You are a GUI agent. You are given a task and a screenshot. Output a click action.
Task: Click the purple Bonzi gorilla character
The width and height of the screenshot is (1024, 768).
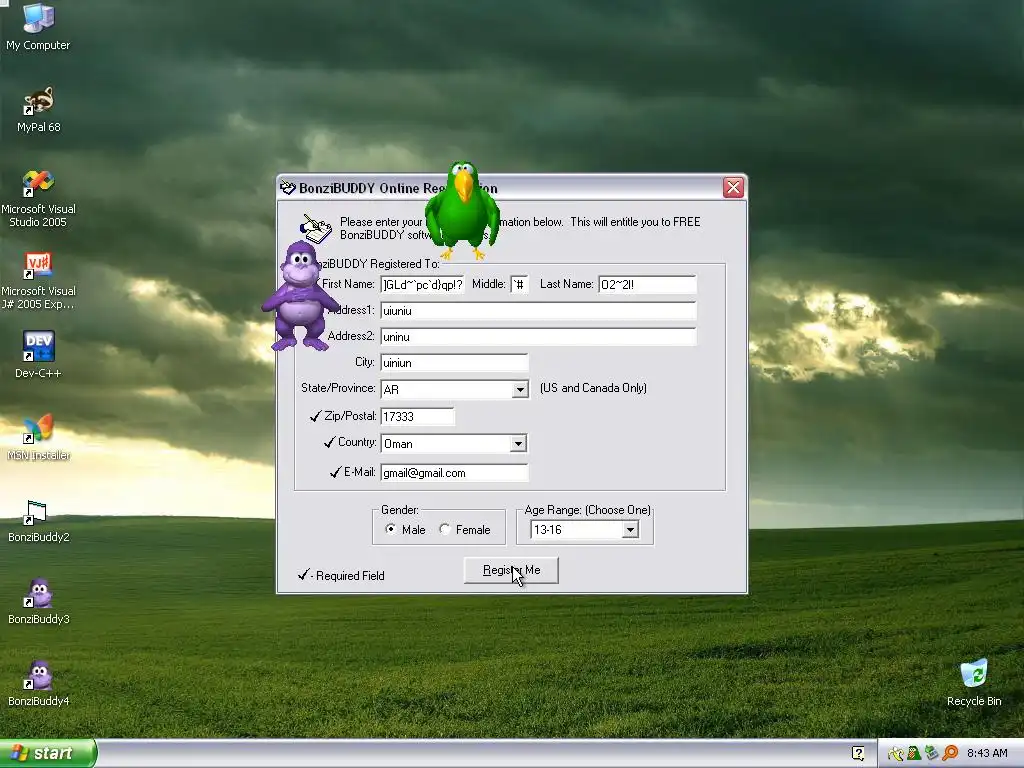300,296
